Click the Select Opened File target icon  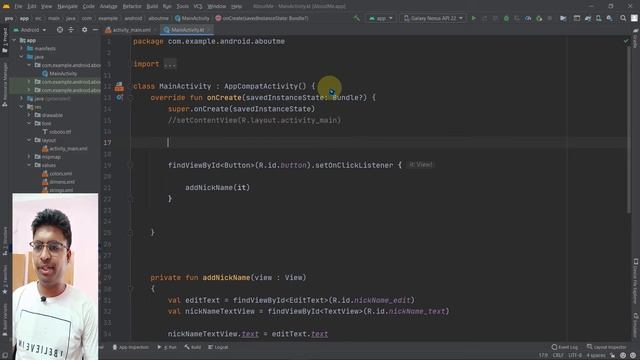[x=60, y=30]
